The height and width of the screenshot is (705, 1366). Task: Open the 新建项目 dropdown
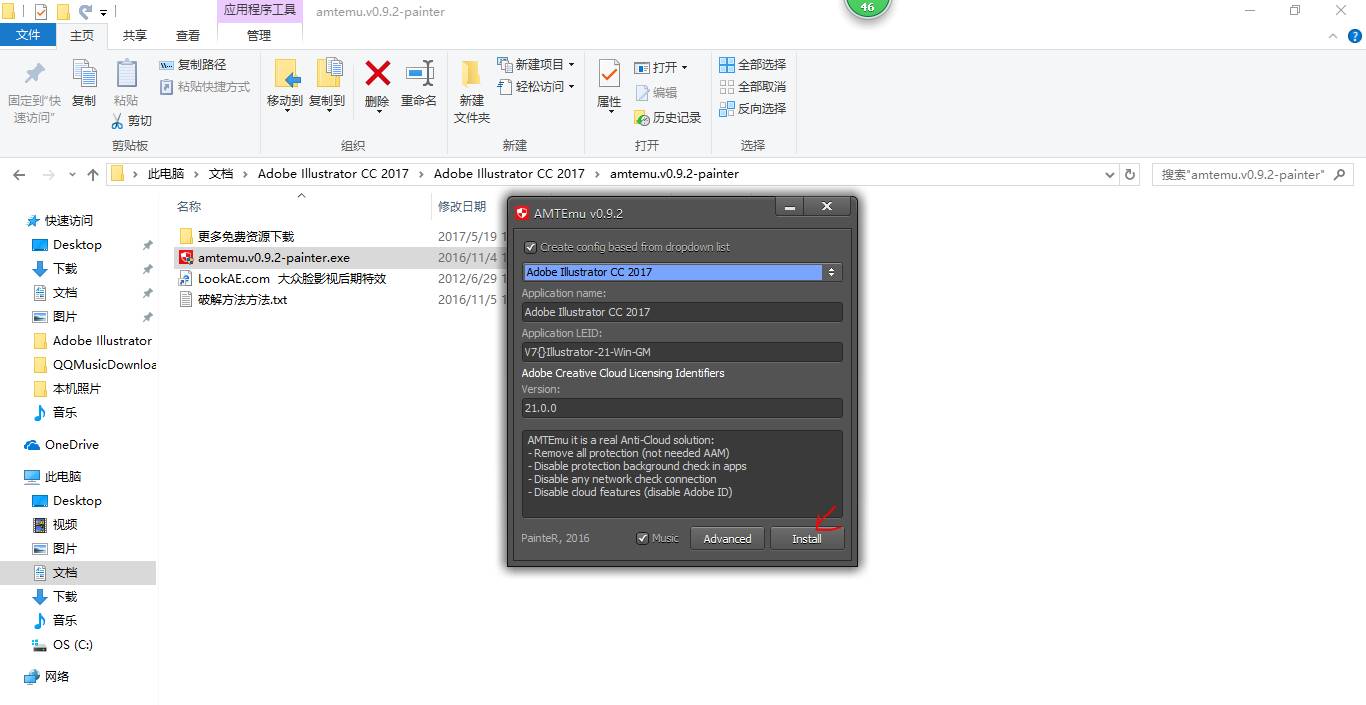pos(536,65)
